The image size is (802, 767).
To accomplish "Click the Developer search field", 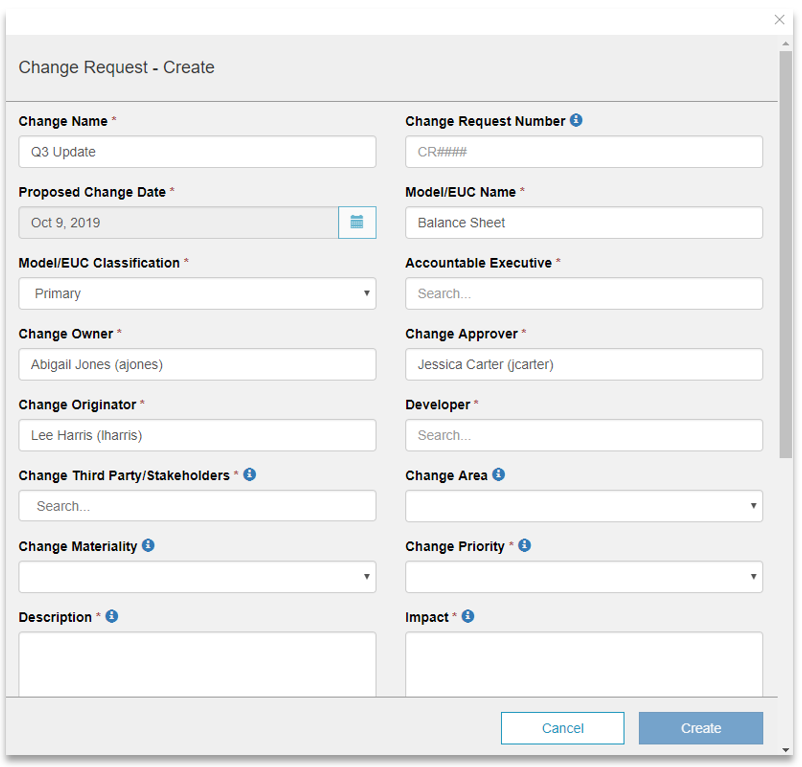I will coord(584,435).
